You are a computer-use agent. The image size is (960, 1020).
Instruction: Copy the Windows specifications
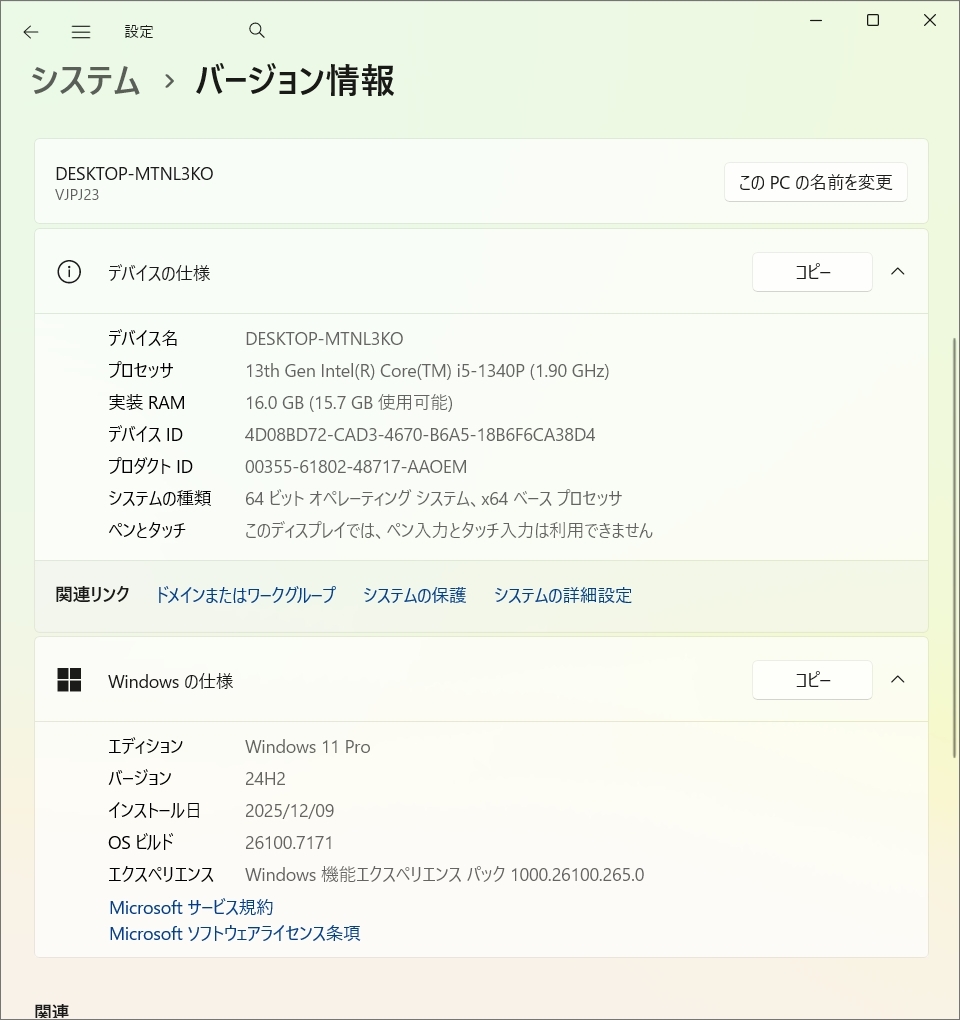811,679
